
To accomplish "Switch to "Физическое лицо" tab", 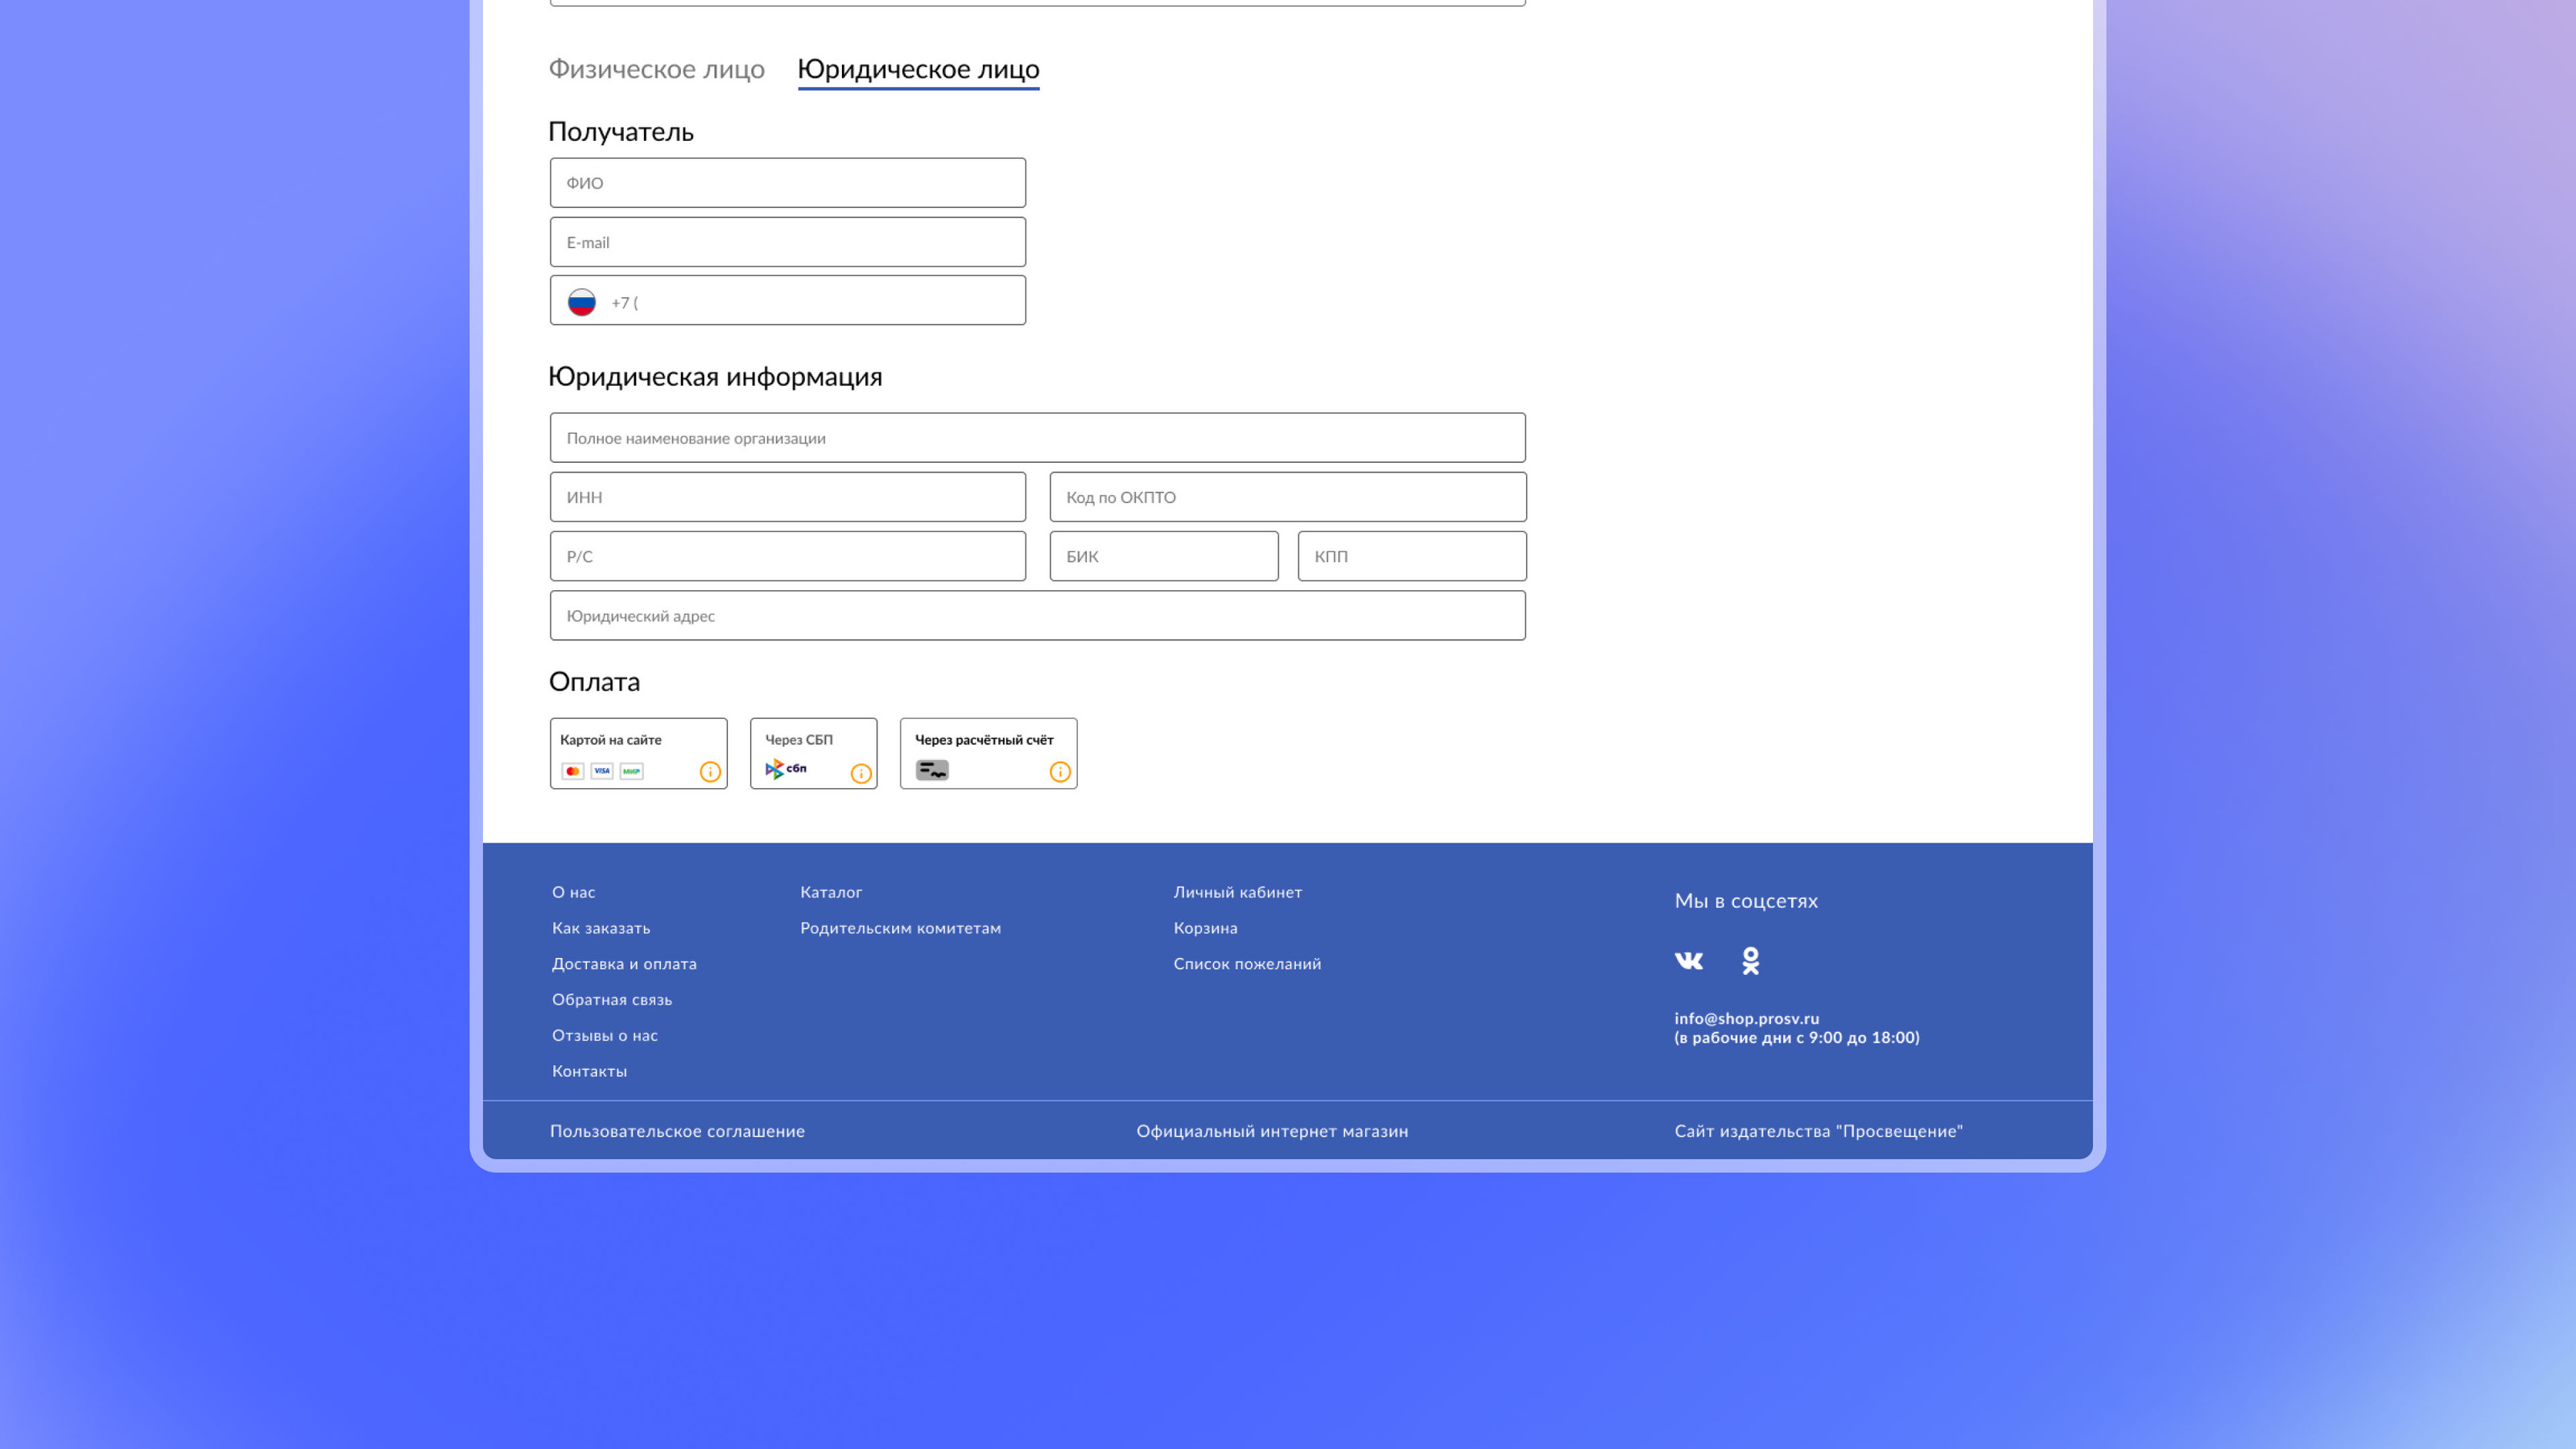I will tap(656, 69).
